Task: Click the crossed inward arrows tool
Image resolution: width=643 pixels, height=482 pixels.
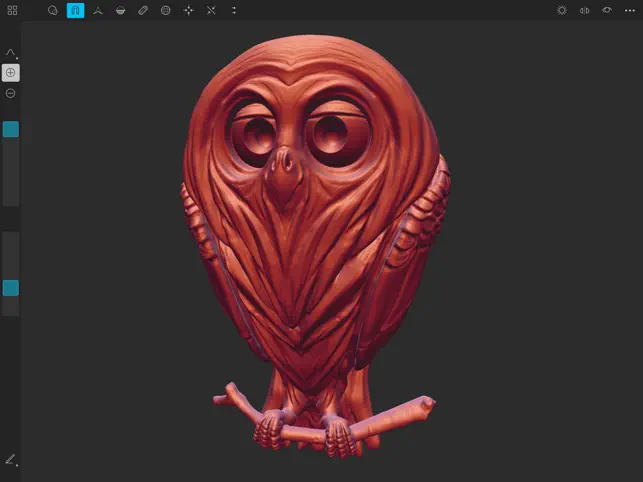Action: [x=211, y=10]
